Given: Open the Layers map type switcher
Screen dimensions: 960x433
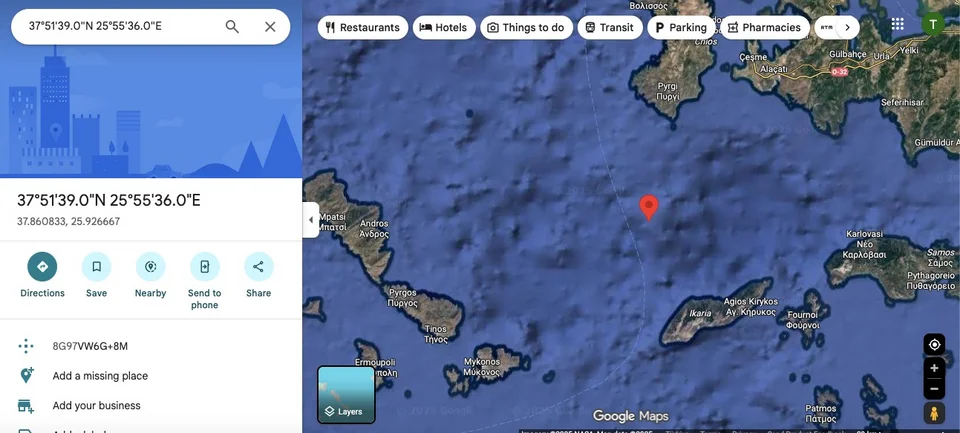Looking at the screenshot, I should pos(346,395).
